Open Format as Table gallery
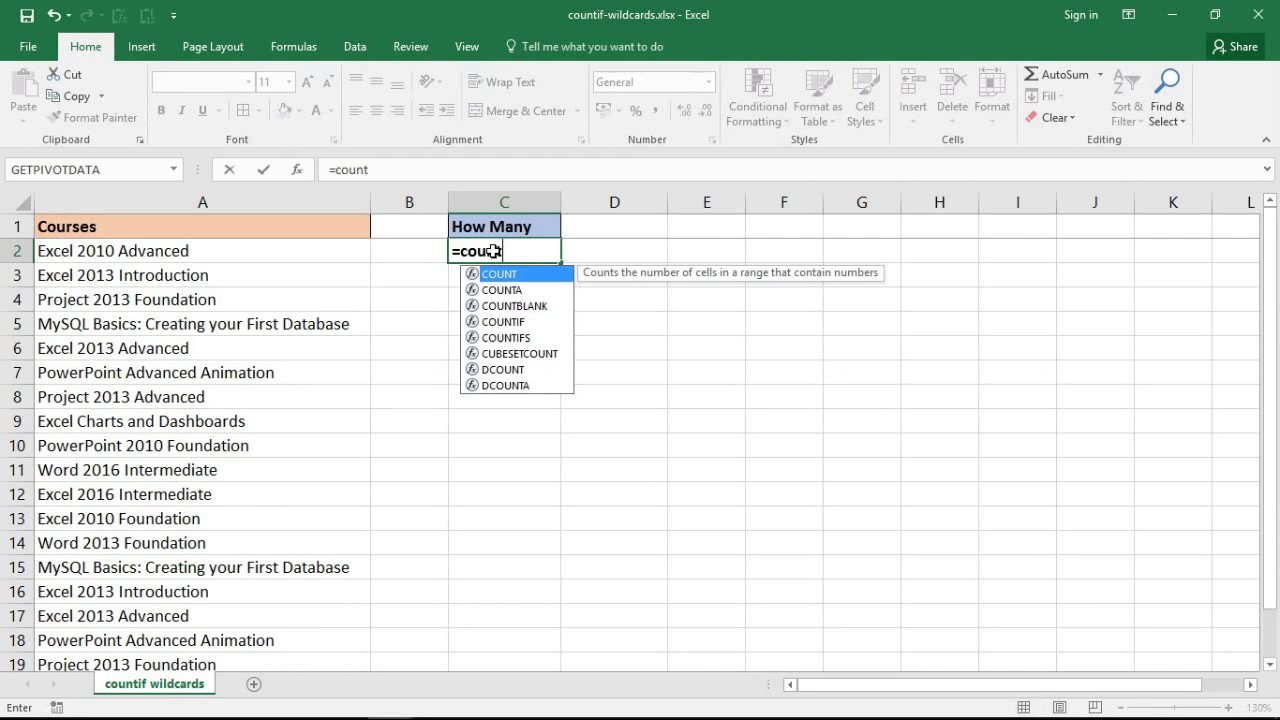The image size is (1280, 720). point(818,98)
